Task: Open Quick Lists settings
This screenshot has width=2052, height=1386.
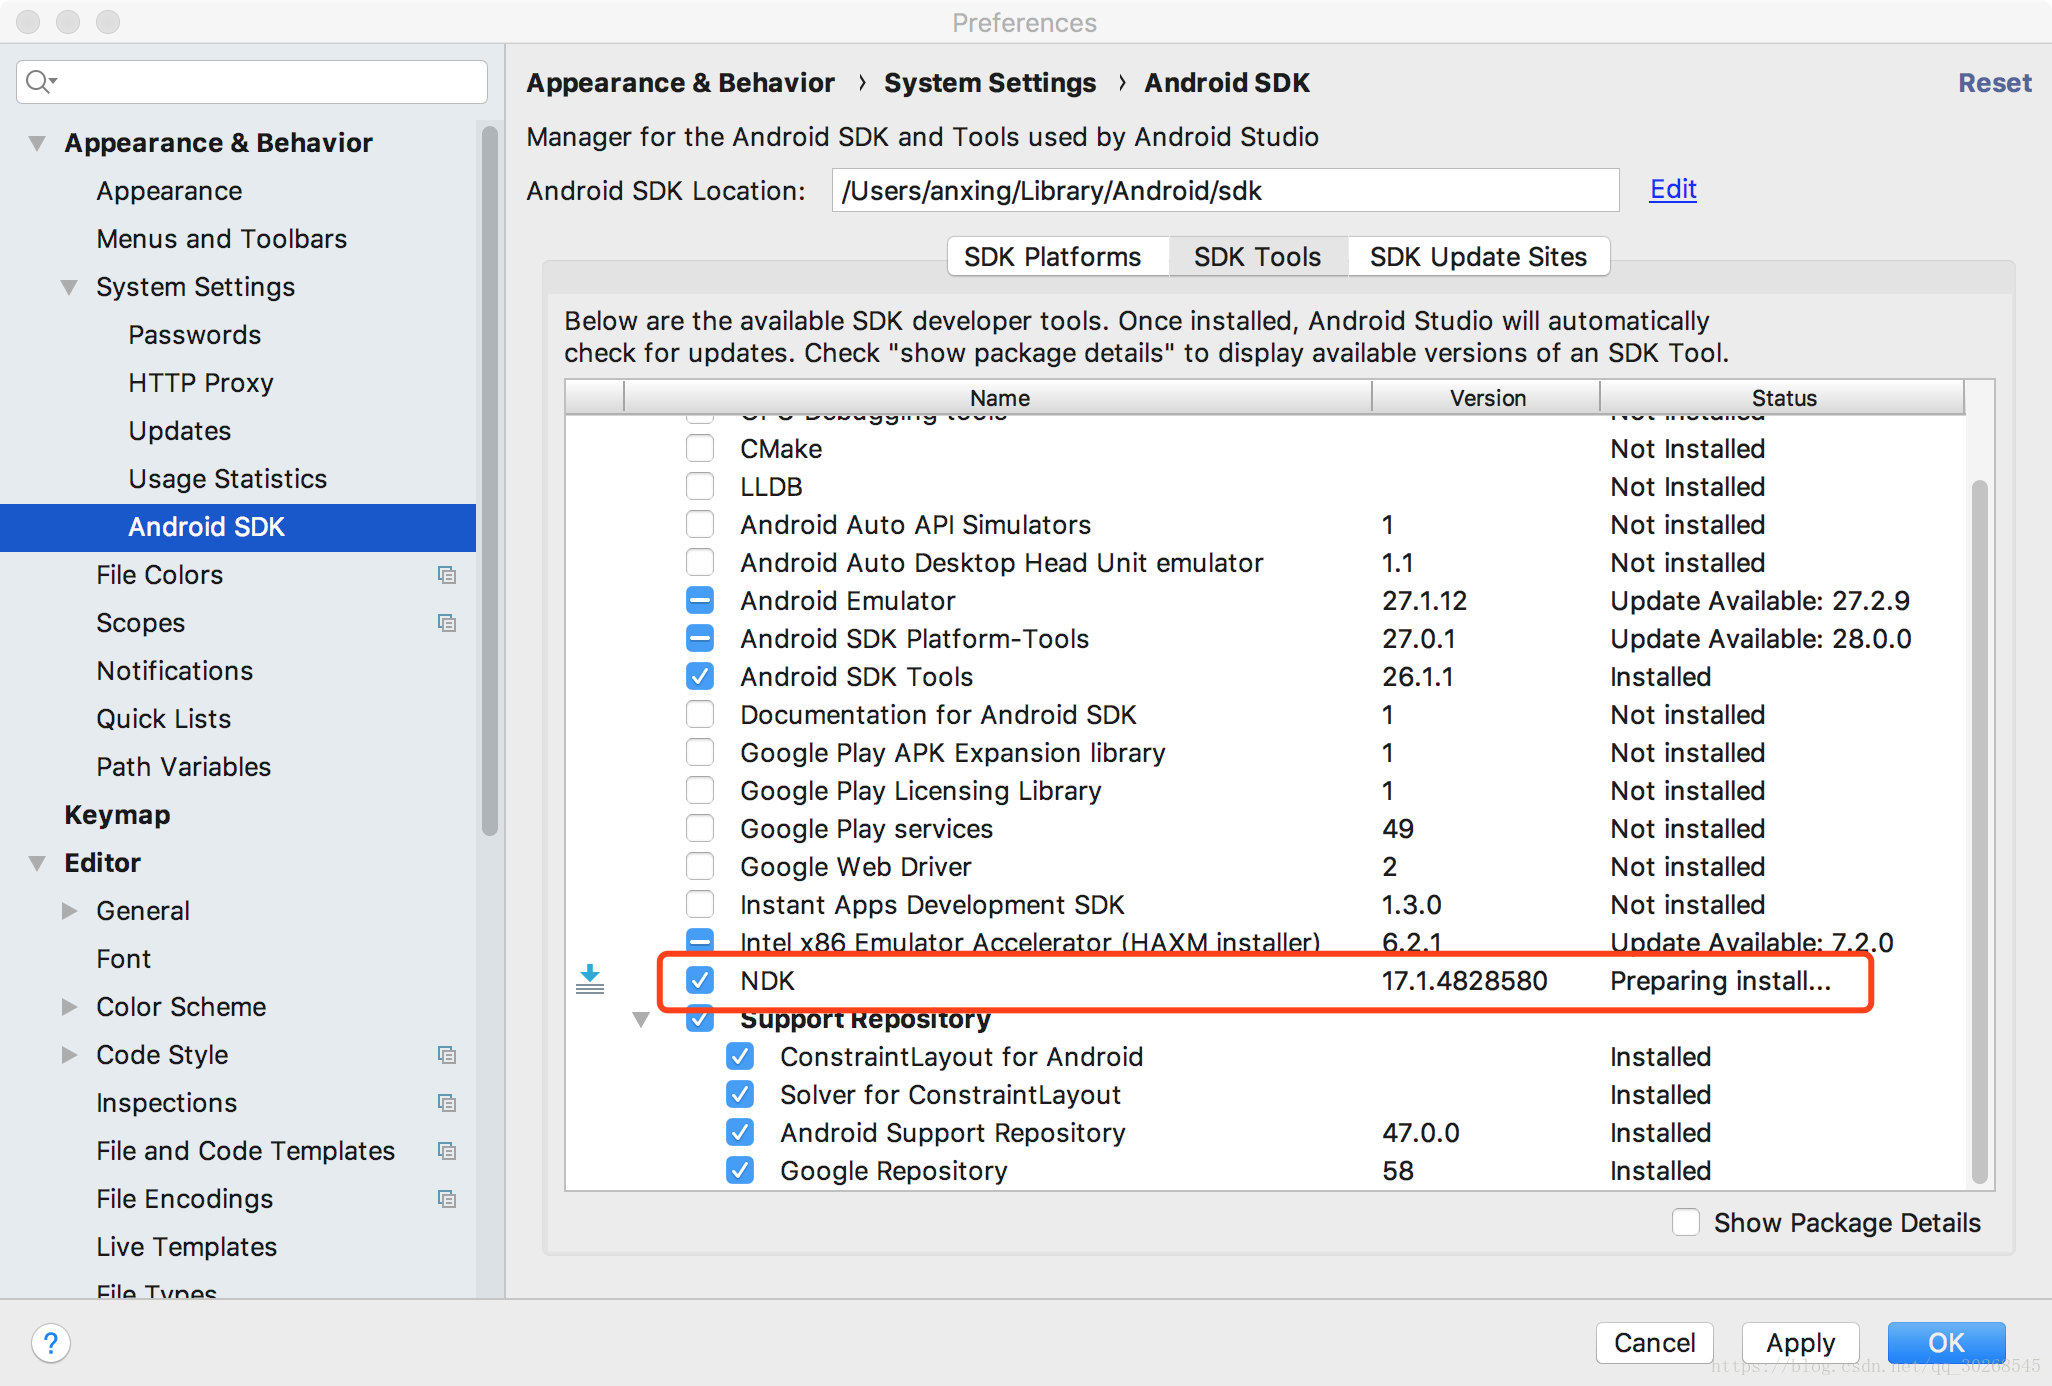Action: pos(163,719)
